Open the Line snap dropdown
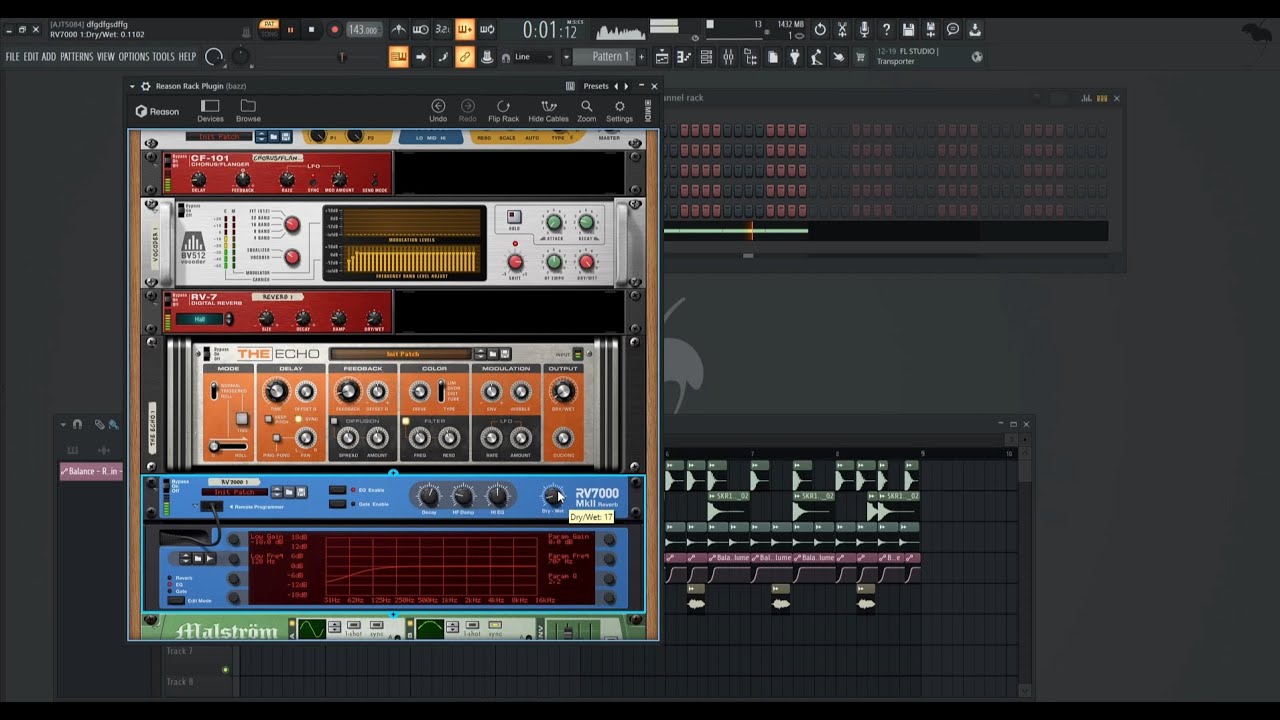The height and width of the screenshot is (720, 1280). [534, 57]
